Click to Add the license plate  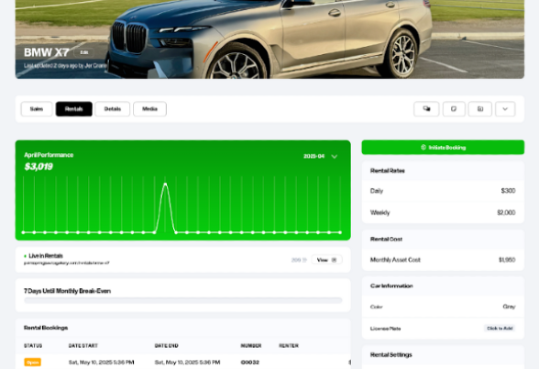[x=500, y=328]
